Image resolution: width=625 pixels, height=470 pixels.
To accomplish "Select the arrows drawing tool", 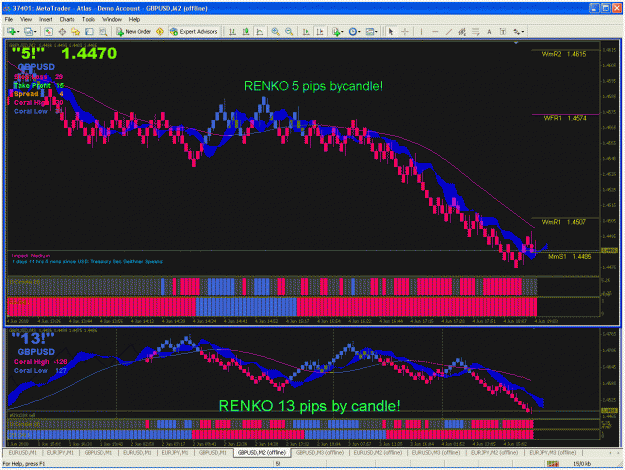I will pyautogui.click(x=517, y=31).
